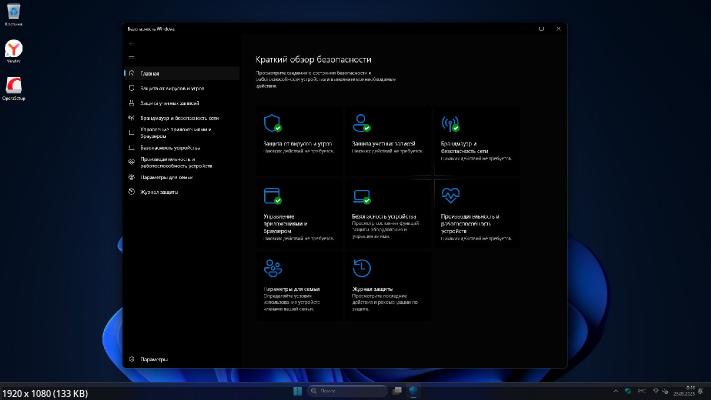Click green security icon in system tray
The height and width of the screenshot is (400, 711).
[628, 391]
